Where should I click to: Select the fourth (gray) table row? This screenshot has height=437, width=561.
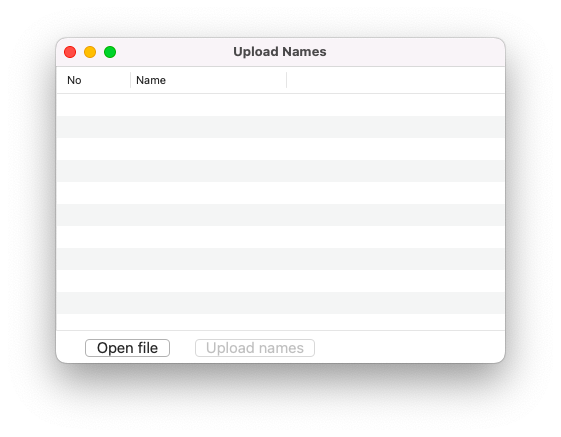tap(280, 171)
